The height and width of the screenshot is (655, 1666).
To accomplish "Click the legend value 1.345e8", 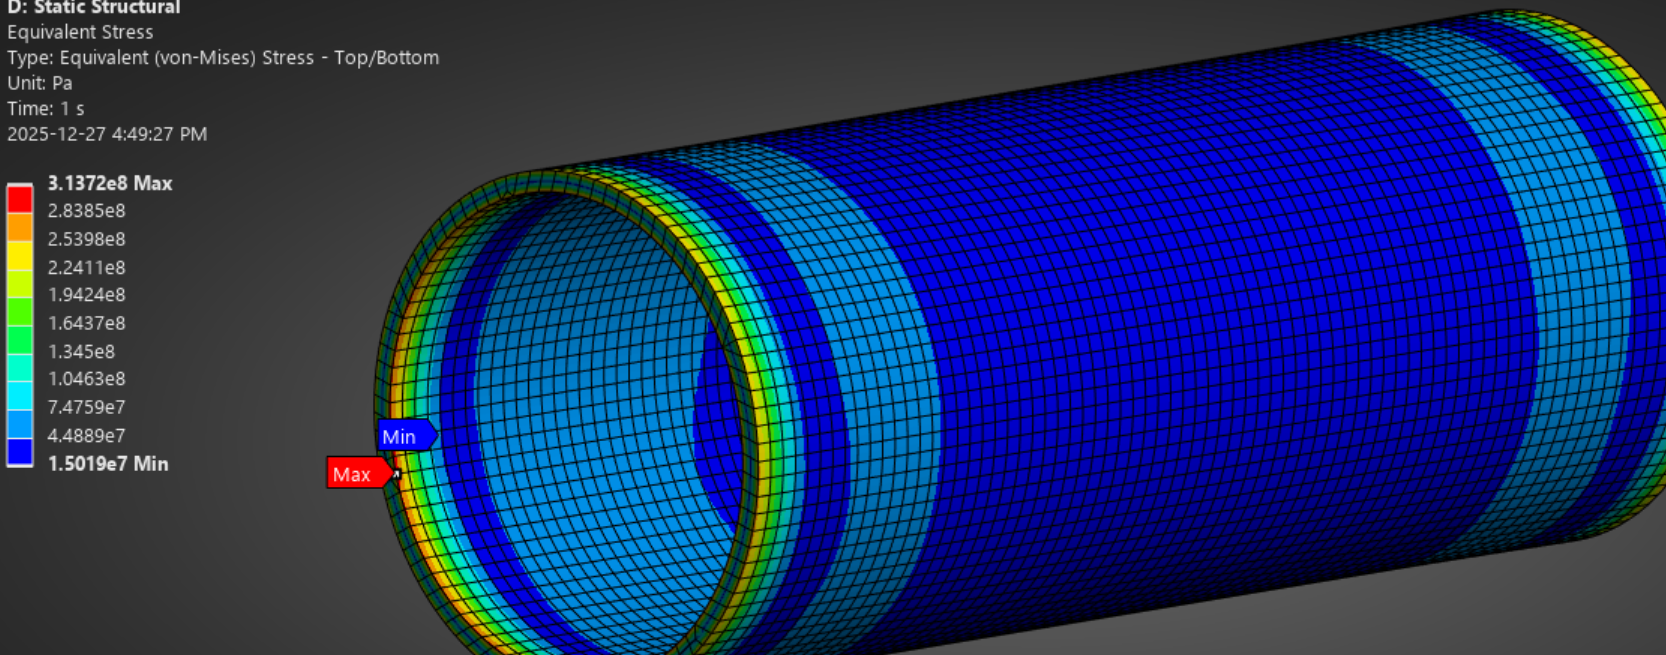I will (81, 351).
